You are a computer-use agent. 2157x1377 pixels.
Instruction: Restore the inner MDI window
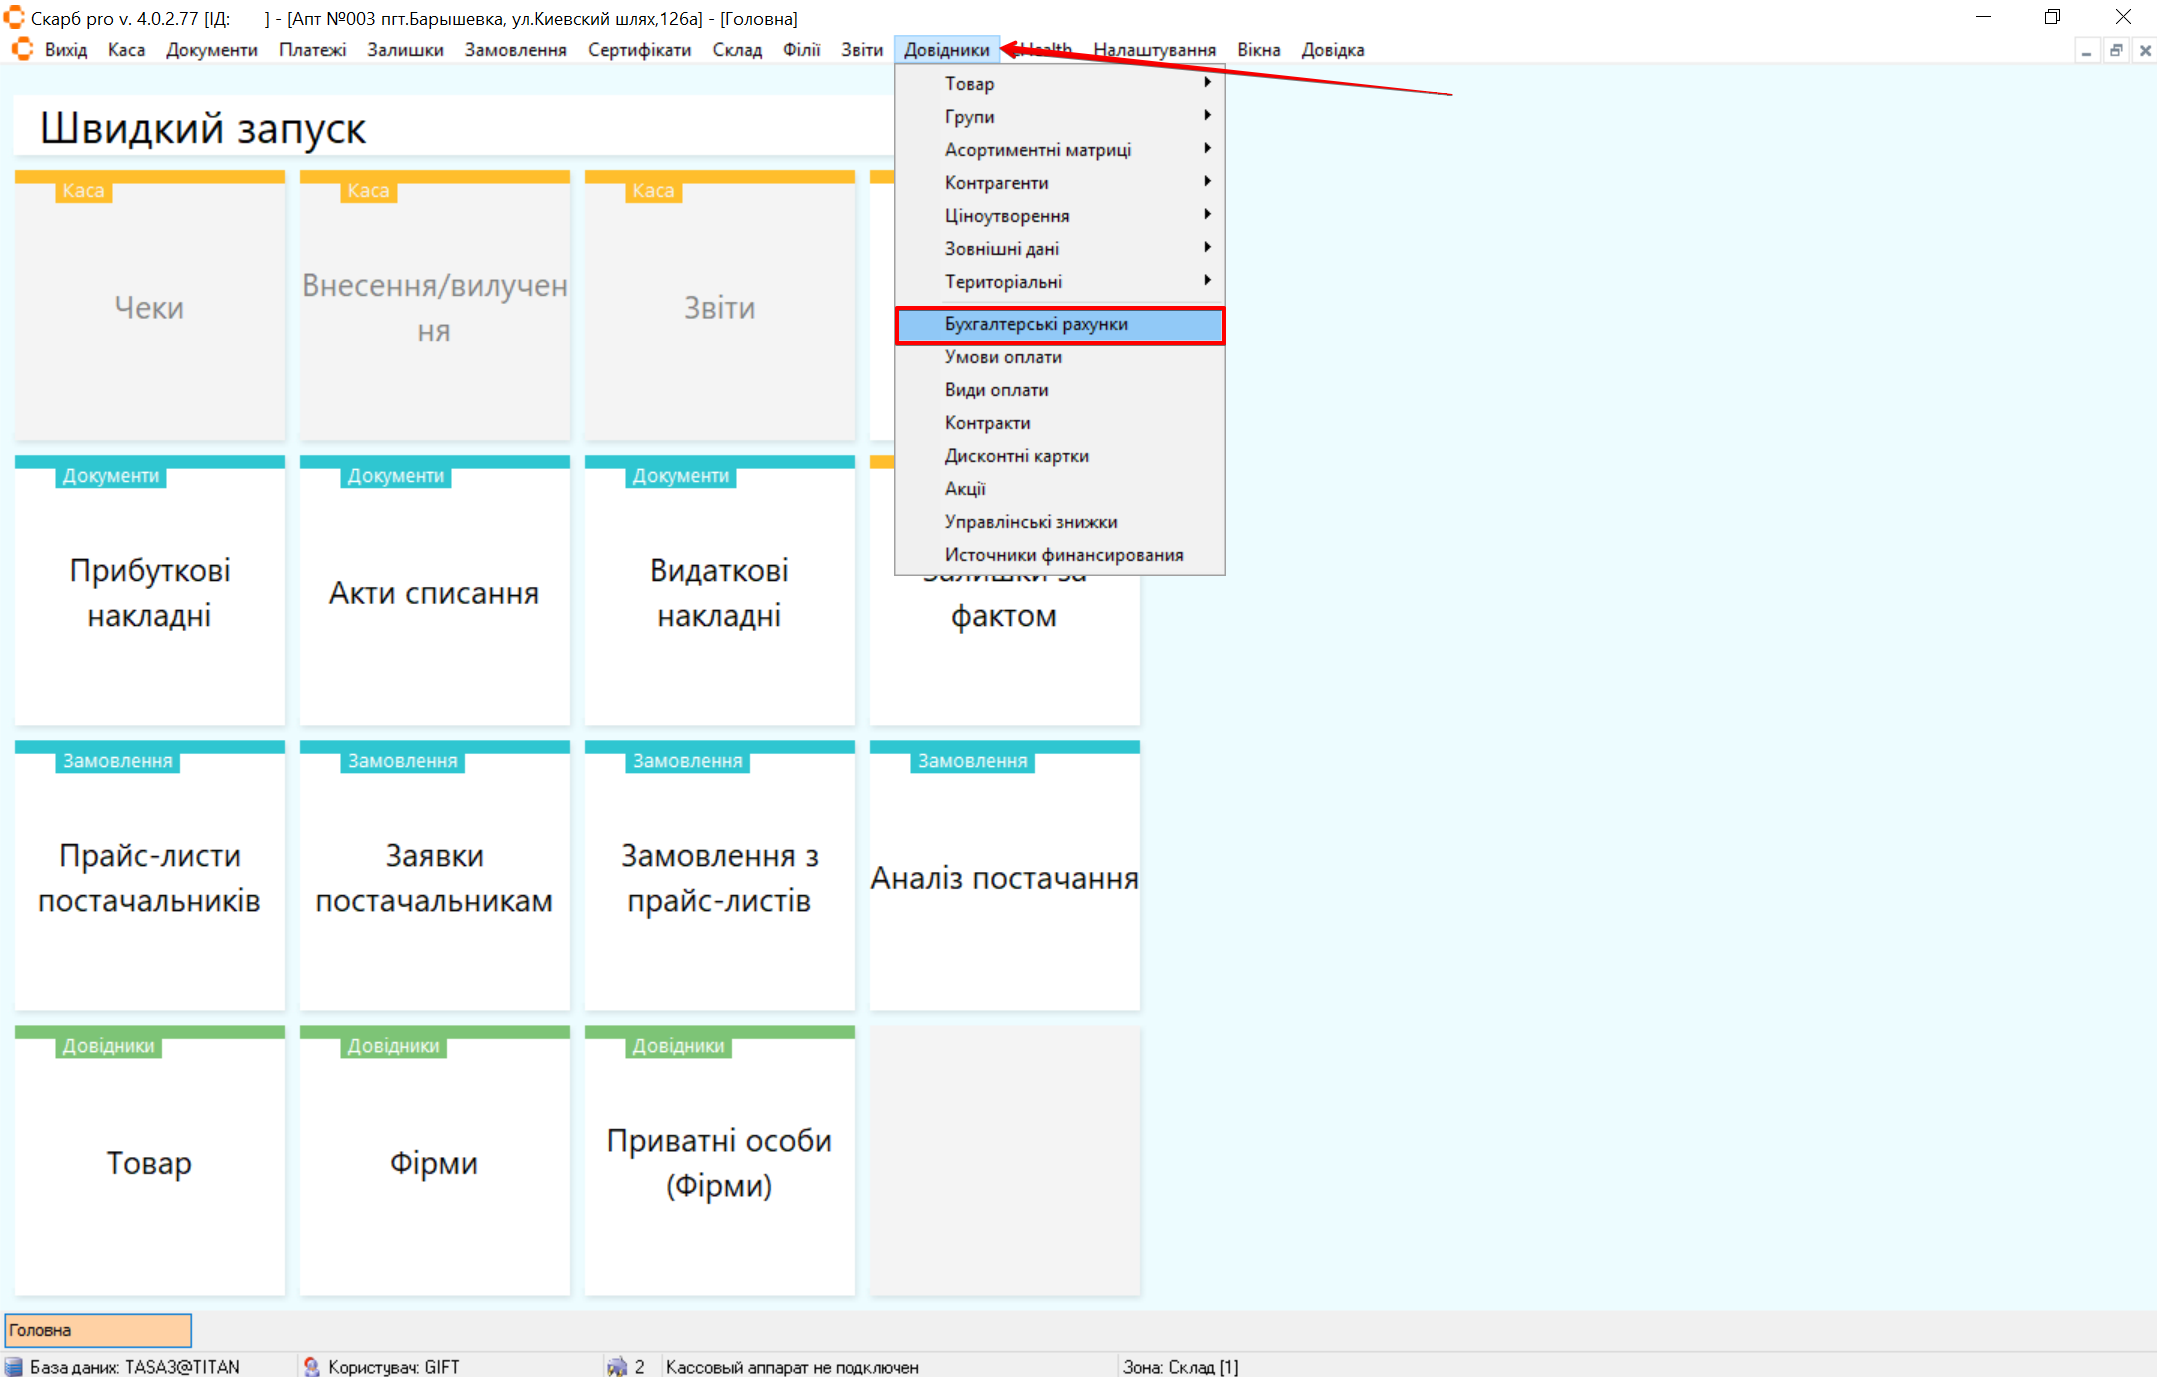[2116, 50]
